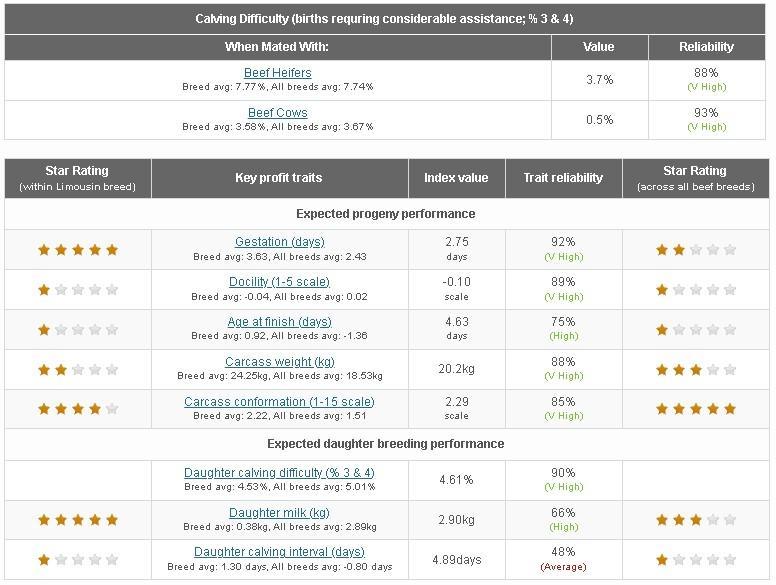The width and height of the screenshot is (776, 585).
Task: Click Beef Cows breed average text
Action: (278, 127)
